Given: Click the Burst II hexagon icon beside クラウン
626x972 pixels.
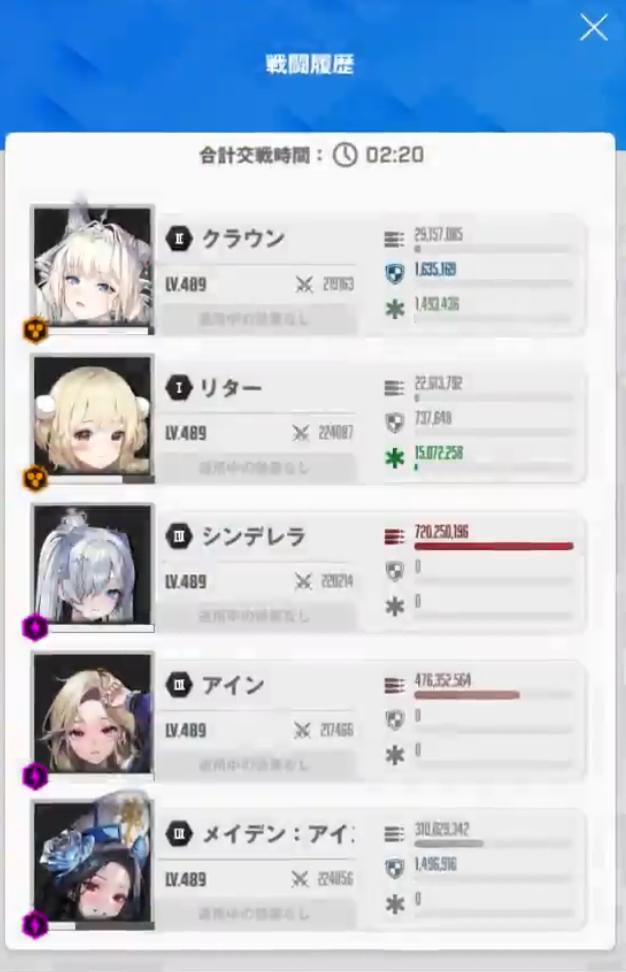Looking at the screenshot, I should pyautogui.click(x=179, y=239).
